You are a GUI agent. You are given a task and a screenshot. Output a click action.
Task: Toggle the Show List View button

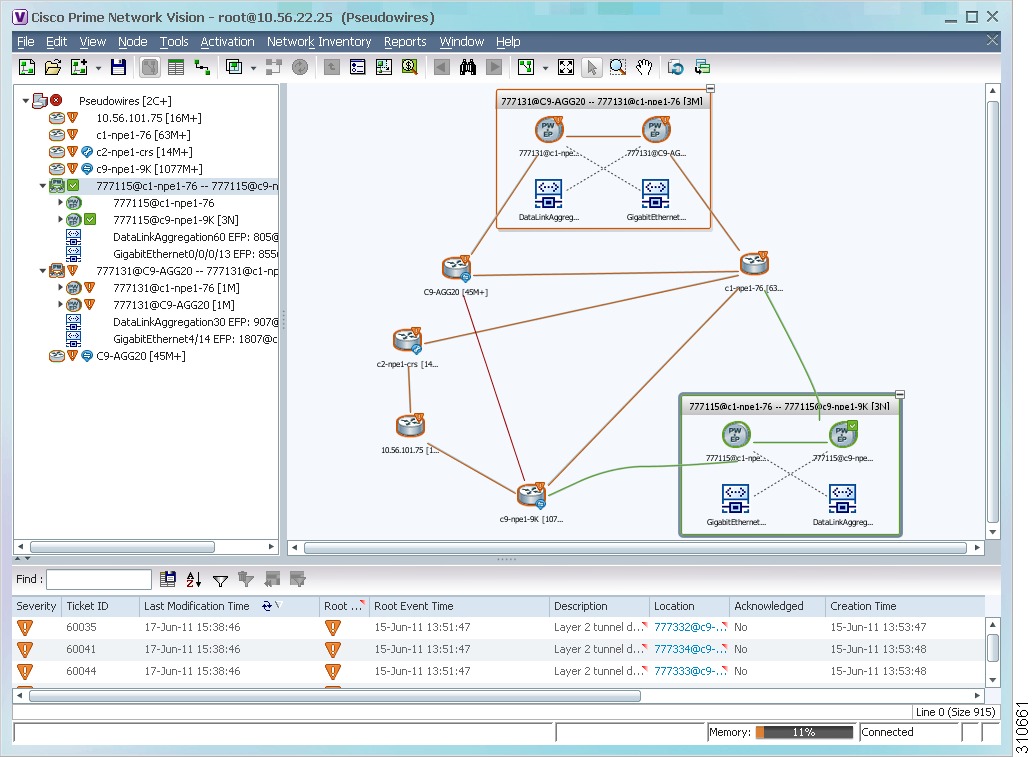(x=176, y=67)
